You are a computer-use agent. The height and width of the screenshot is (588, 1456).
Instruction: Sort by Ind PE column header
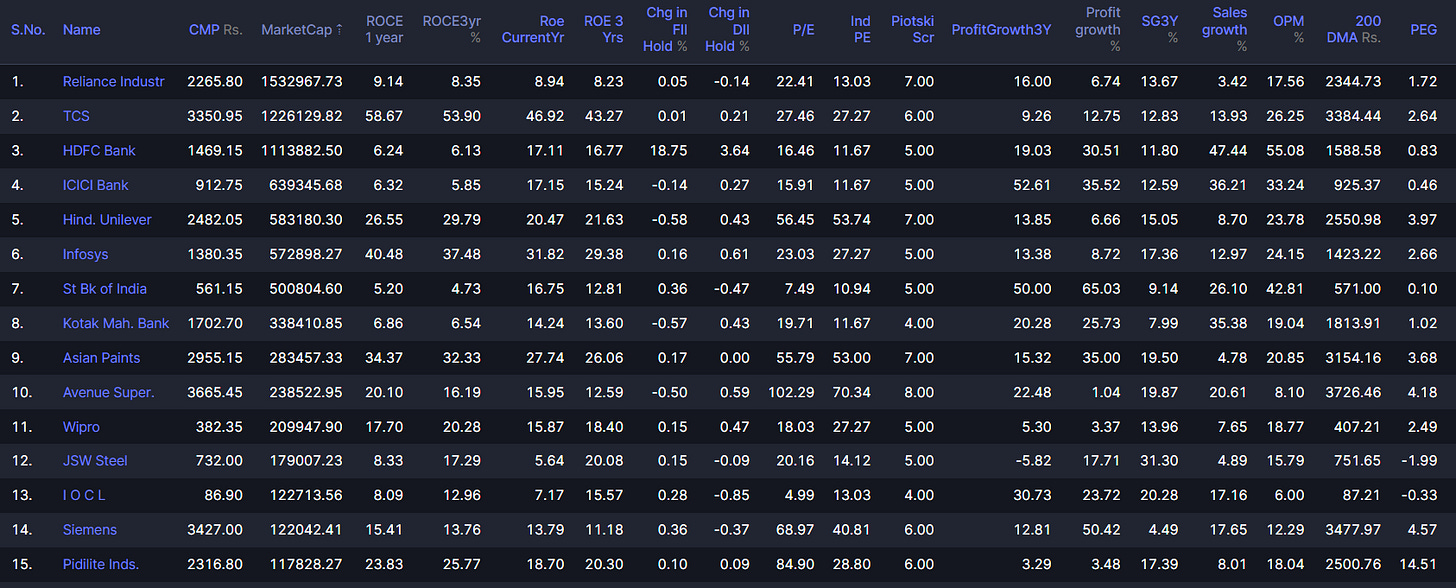pyautogui.click(x=860, y=30)
